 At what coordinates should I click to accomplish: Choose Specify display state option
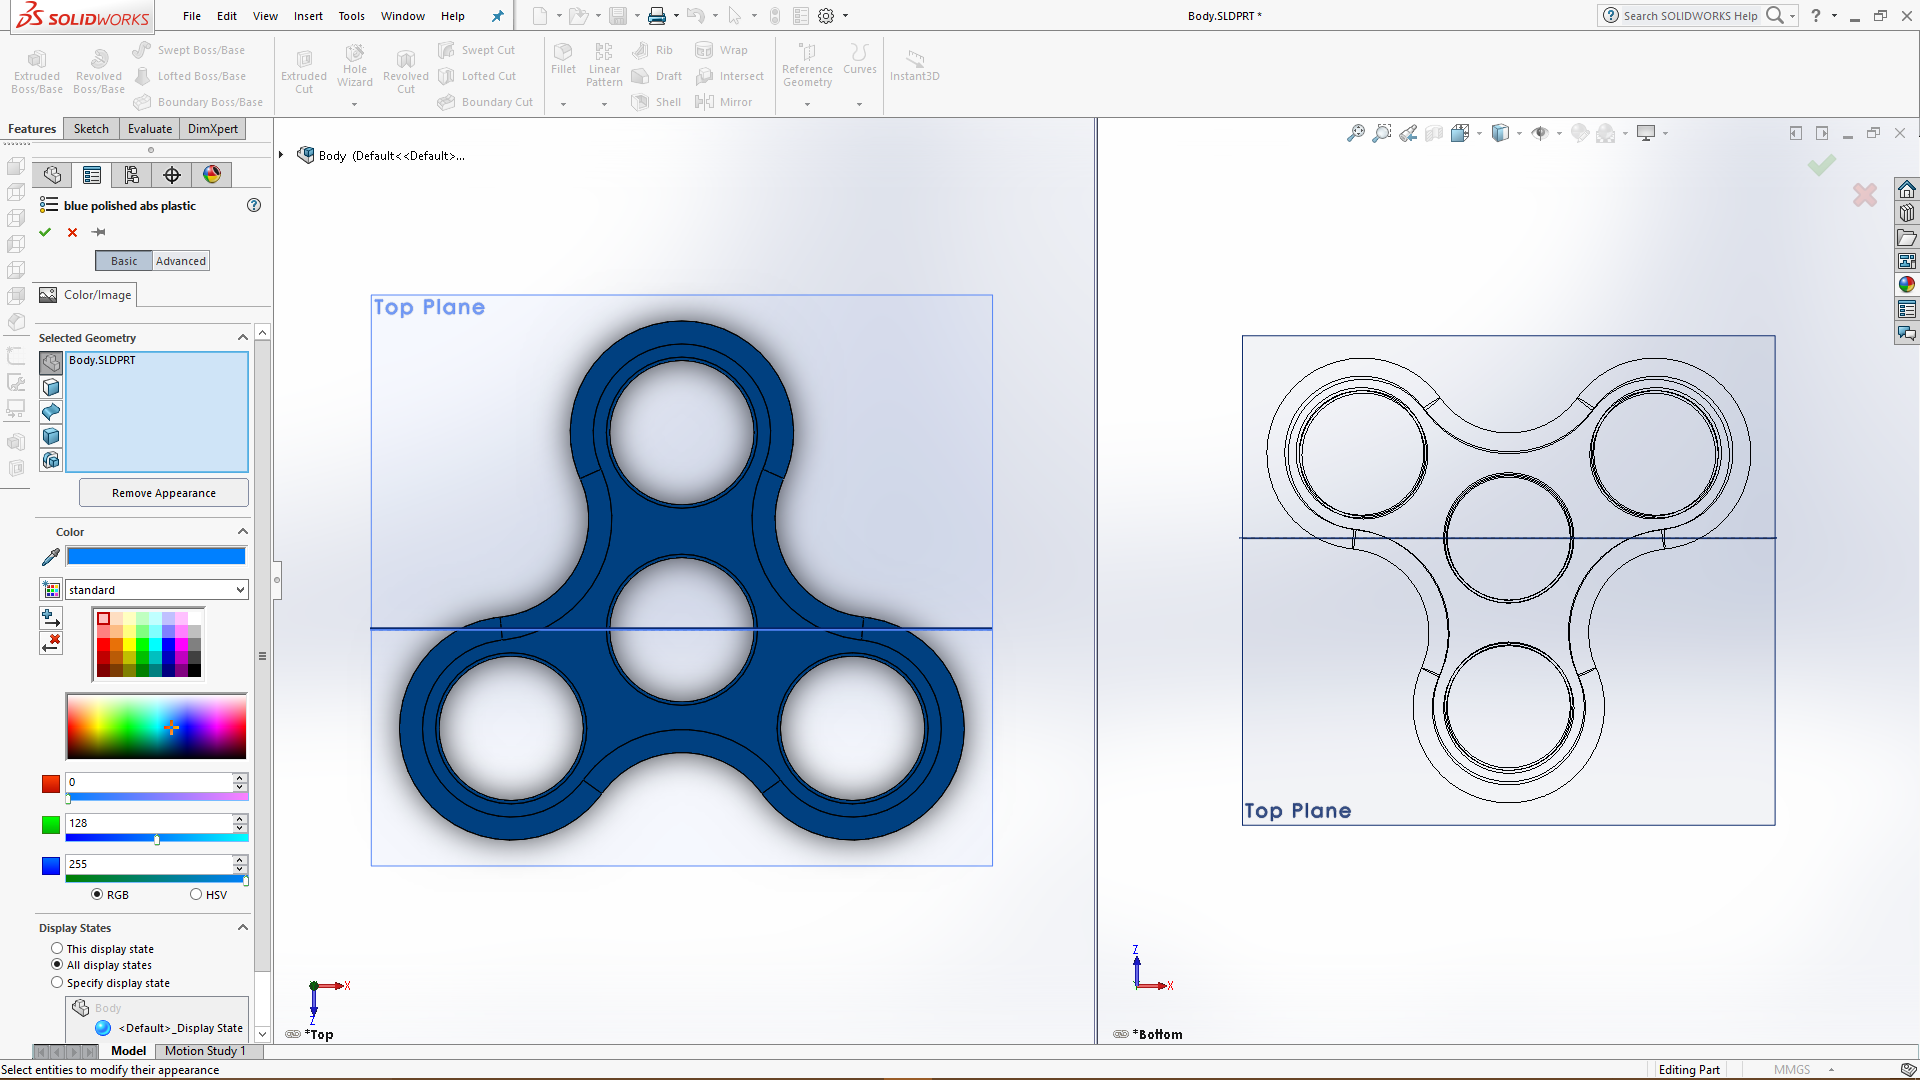pos(57,983)
